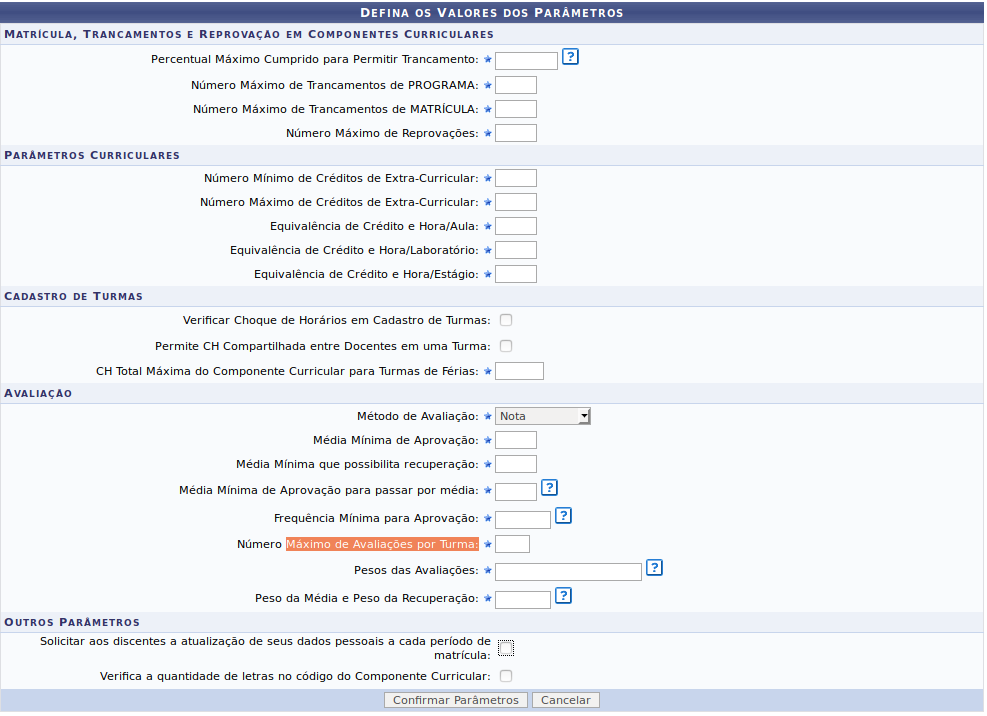Viewport: 987px width, 716px height.
Task: Toggle Verifica quantidade de letras no código checkbox
Action: (x=506, y=676)
